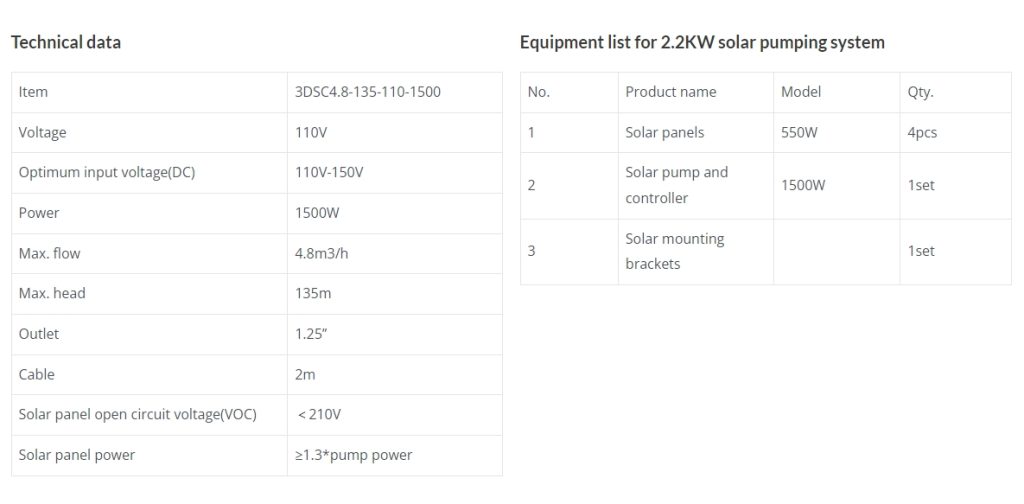1024x504 pixels.
Task: Select the 1500W power value in Technical data
Action: (x=317, y=213)
